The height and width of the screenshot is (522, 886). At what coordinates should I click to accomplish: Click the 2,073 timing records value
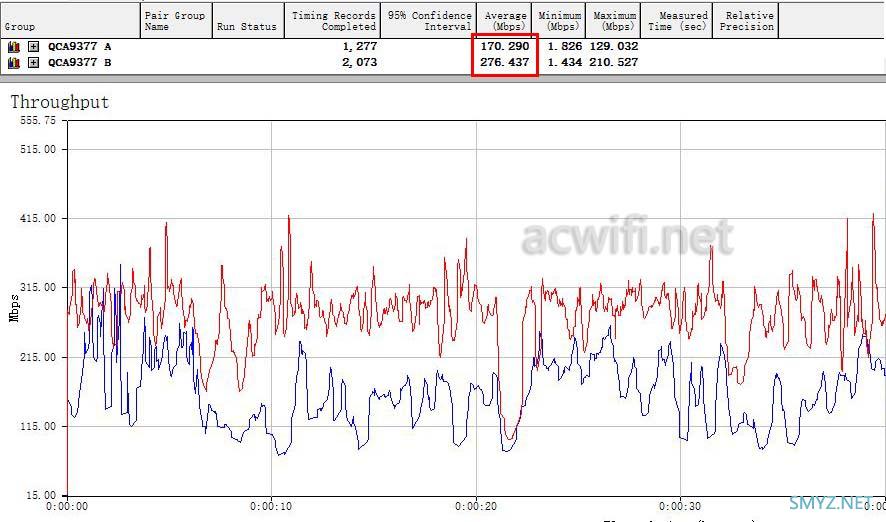click(x=359, y=63)
